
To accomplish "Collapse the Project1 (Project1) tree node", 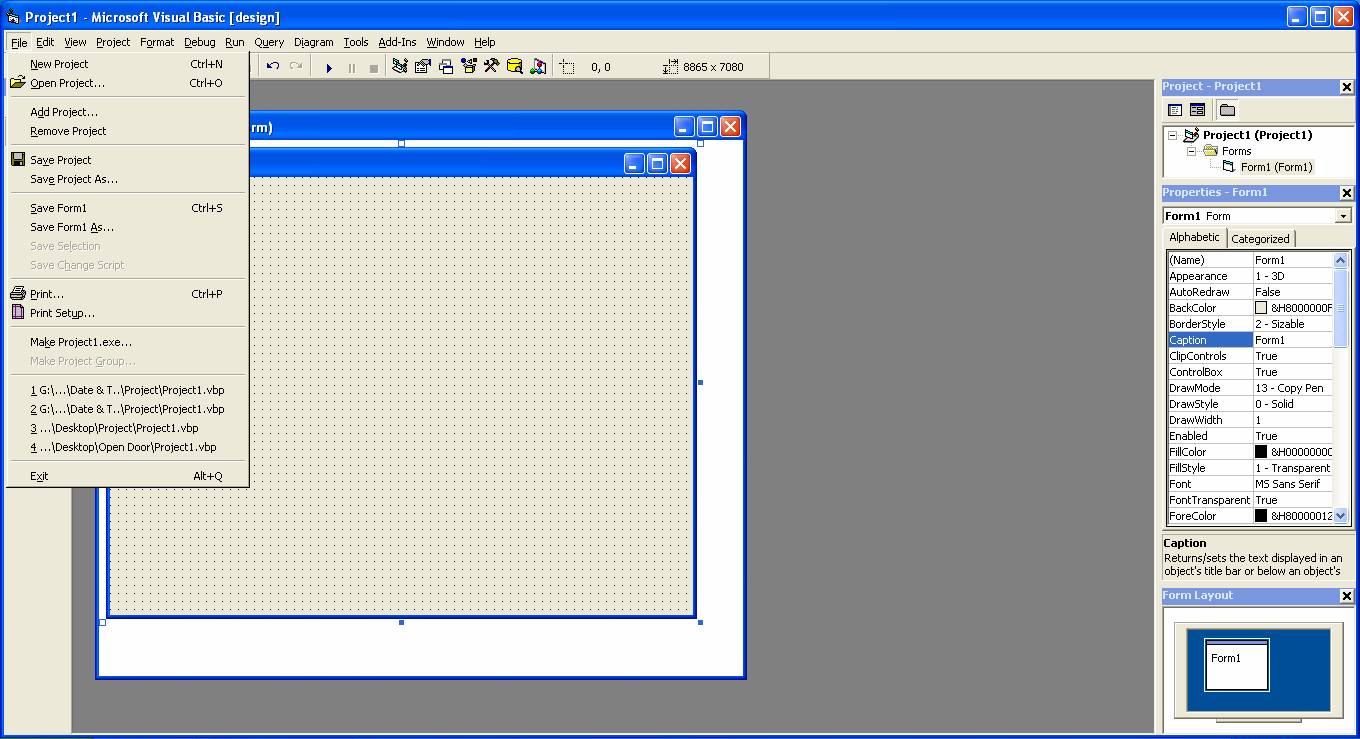I will point(1173,135).
